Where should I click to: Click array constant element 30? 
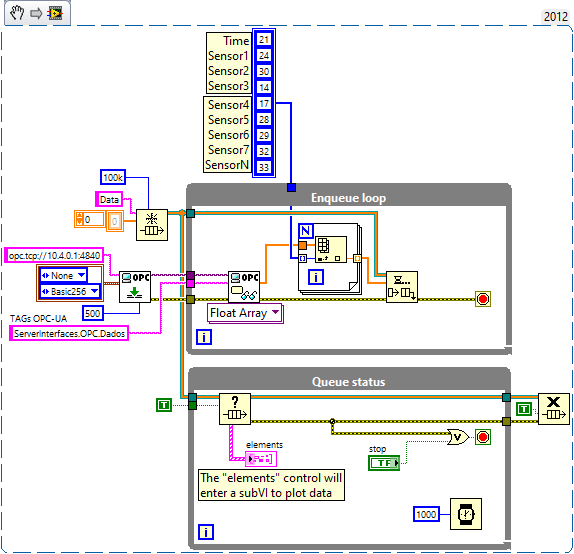coord(264,71)
